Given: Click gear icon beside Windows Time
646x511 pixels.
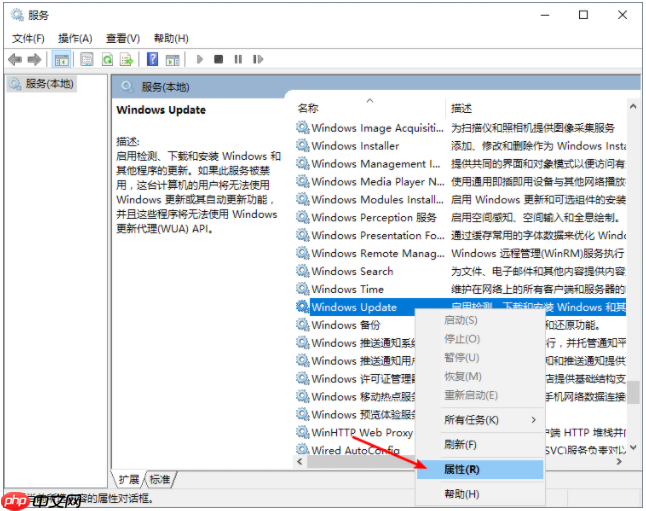Looking at the screenshot, I should click(x=303, y=289).
